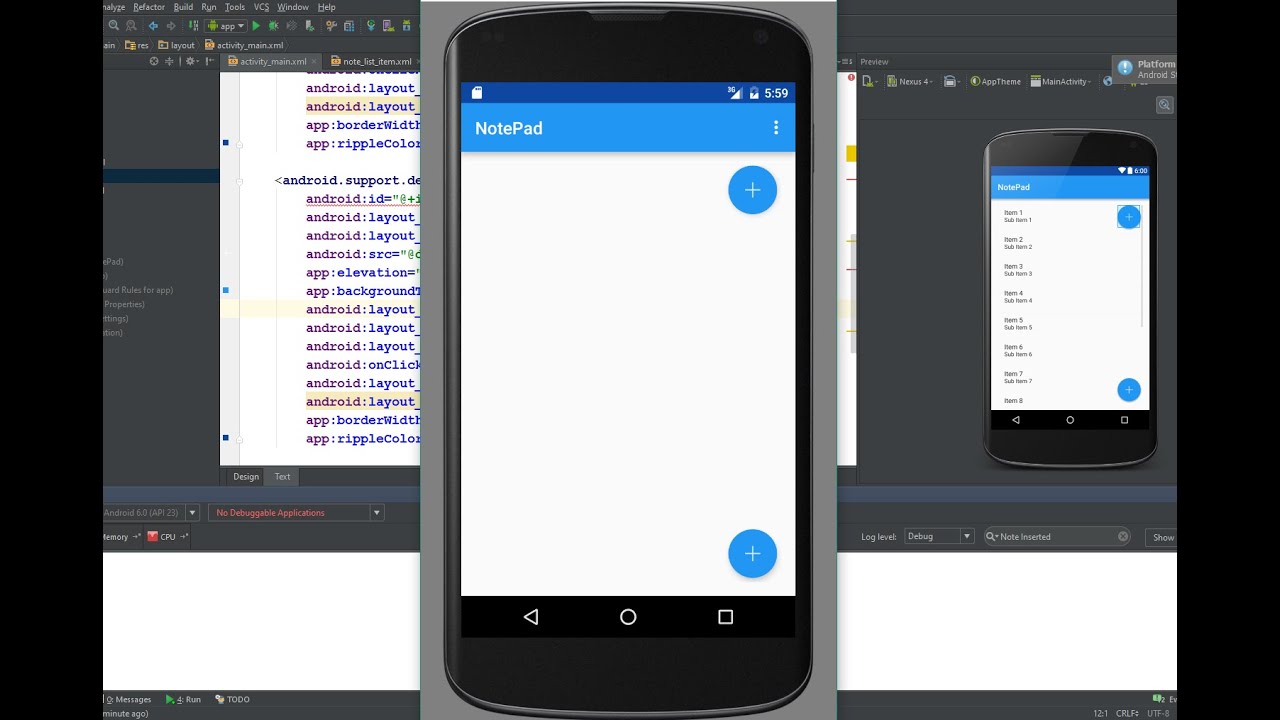Open the orientation dropdown in Preview
Screen dimensions: 1280x720
click(x=952, y=82)
